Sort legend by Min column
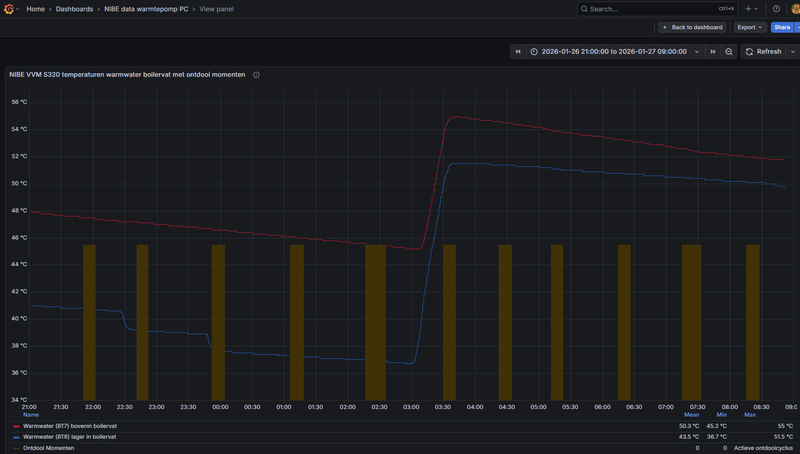 point(721,415)
